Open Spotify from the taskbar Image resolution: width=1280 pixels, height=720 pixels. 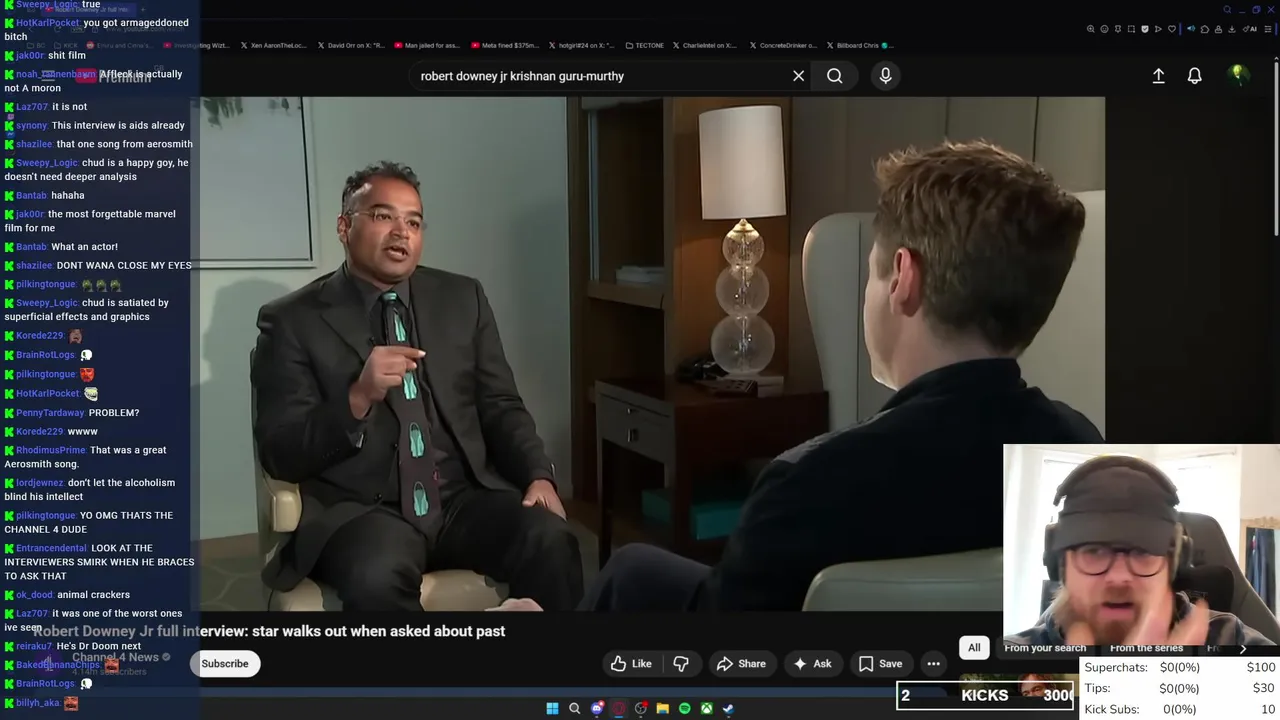tap(684, 709)
